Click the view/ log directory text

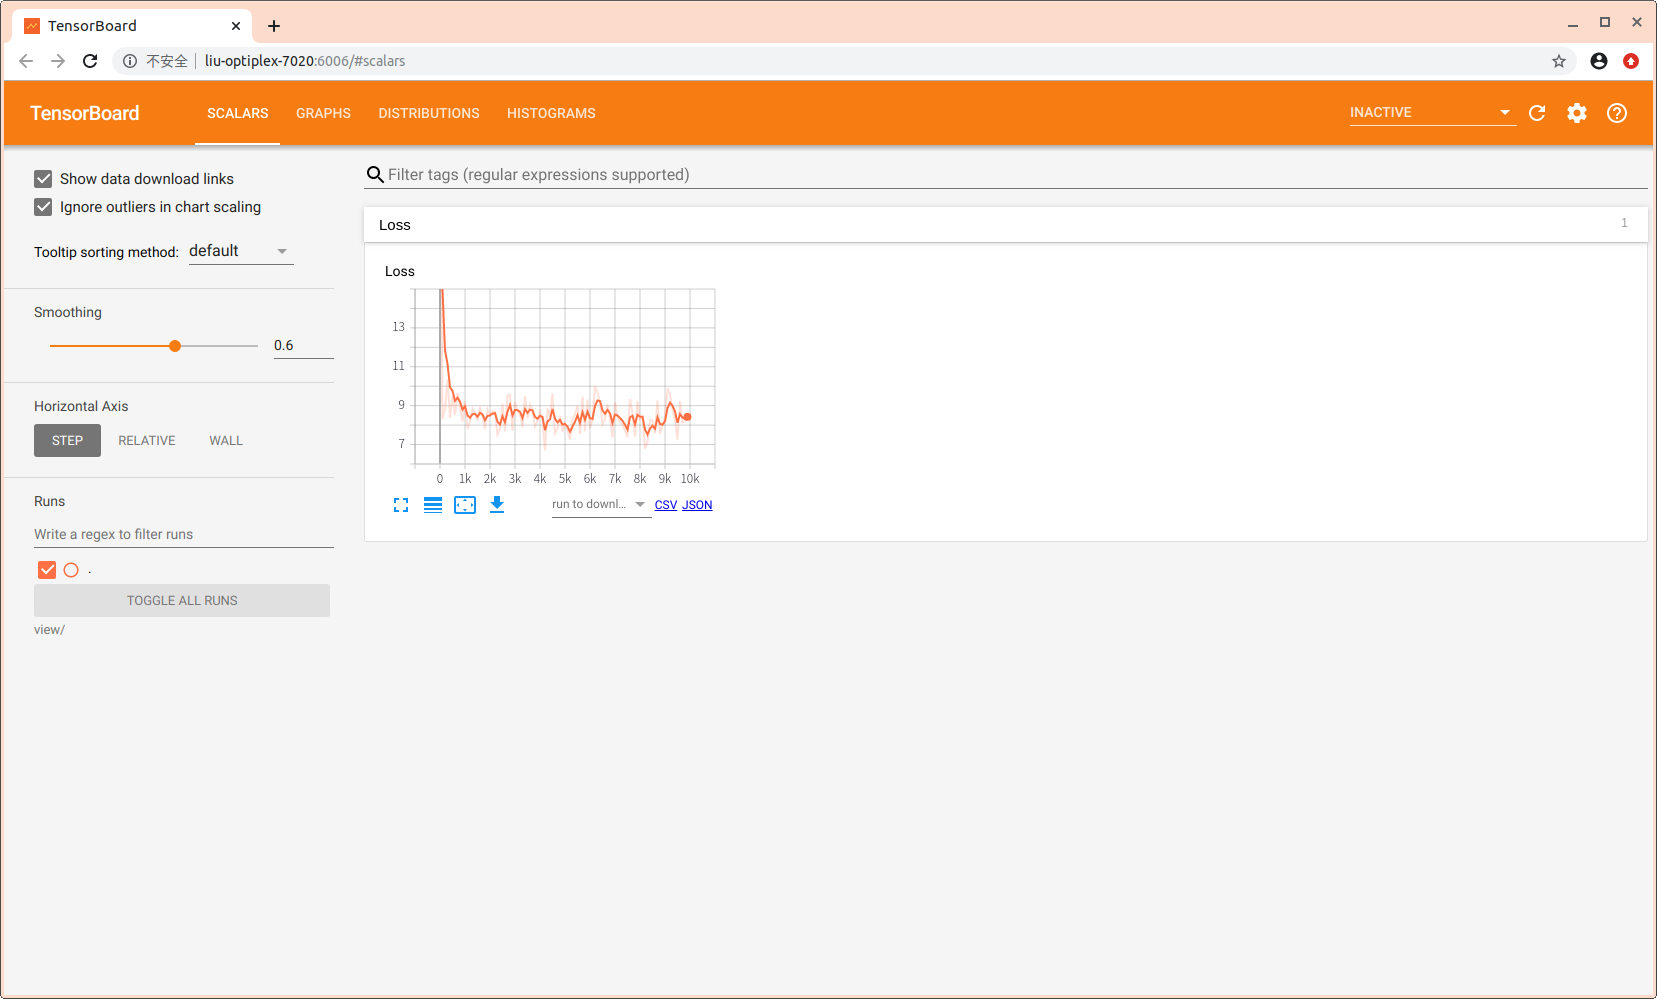point(49,630)
